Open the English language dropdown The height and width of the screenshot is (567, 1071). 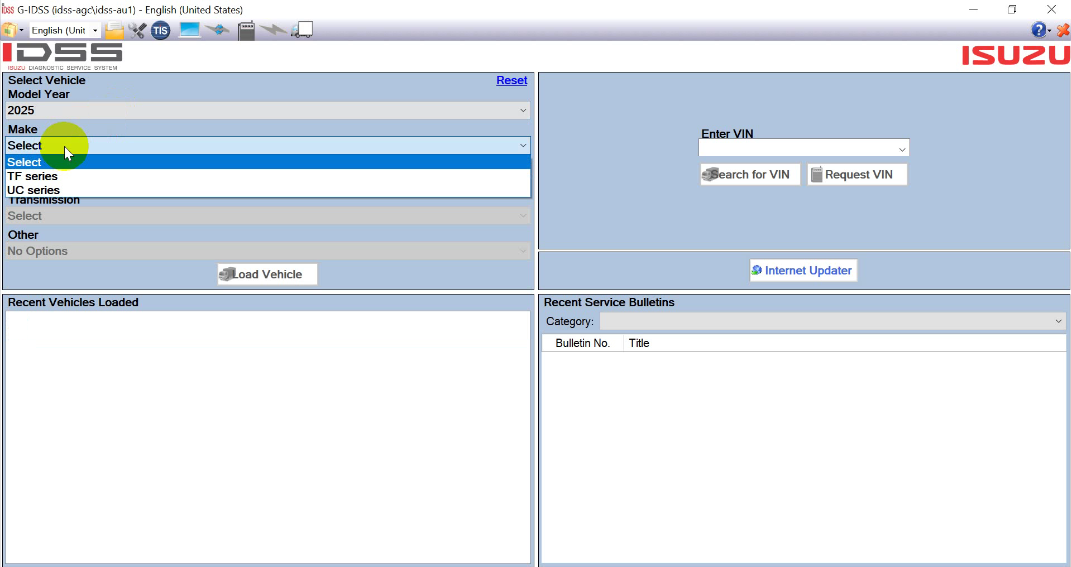tap(65, 30)
